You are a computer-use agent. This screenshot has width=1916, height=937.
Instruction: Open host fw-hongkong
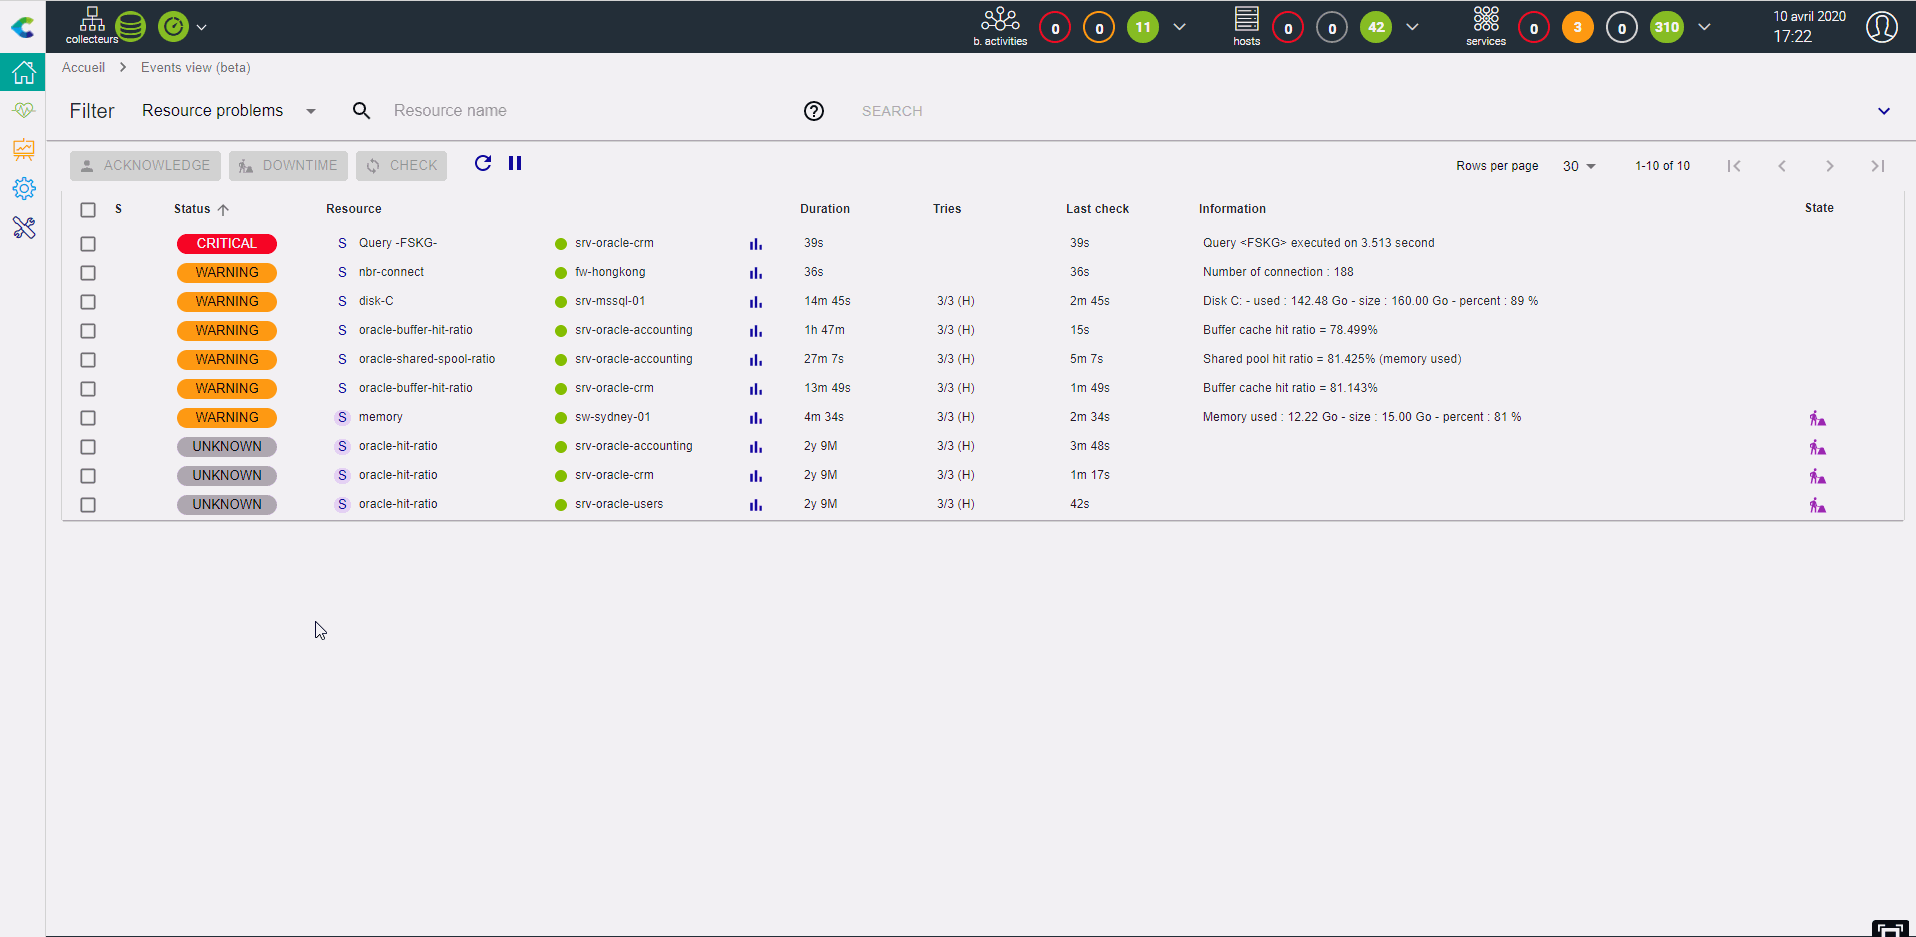(609, 272)
